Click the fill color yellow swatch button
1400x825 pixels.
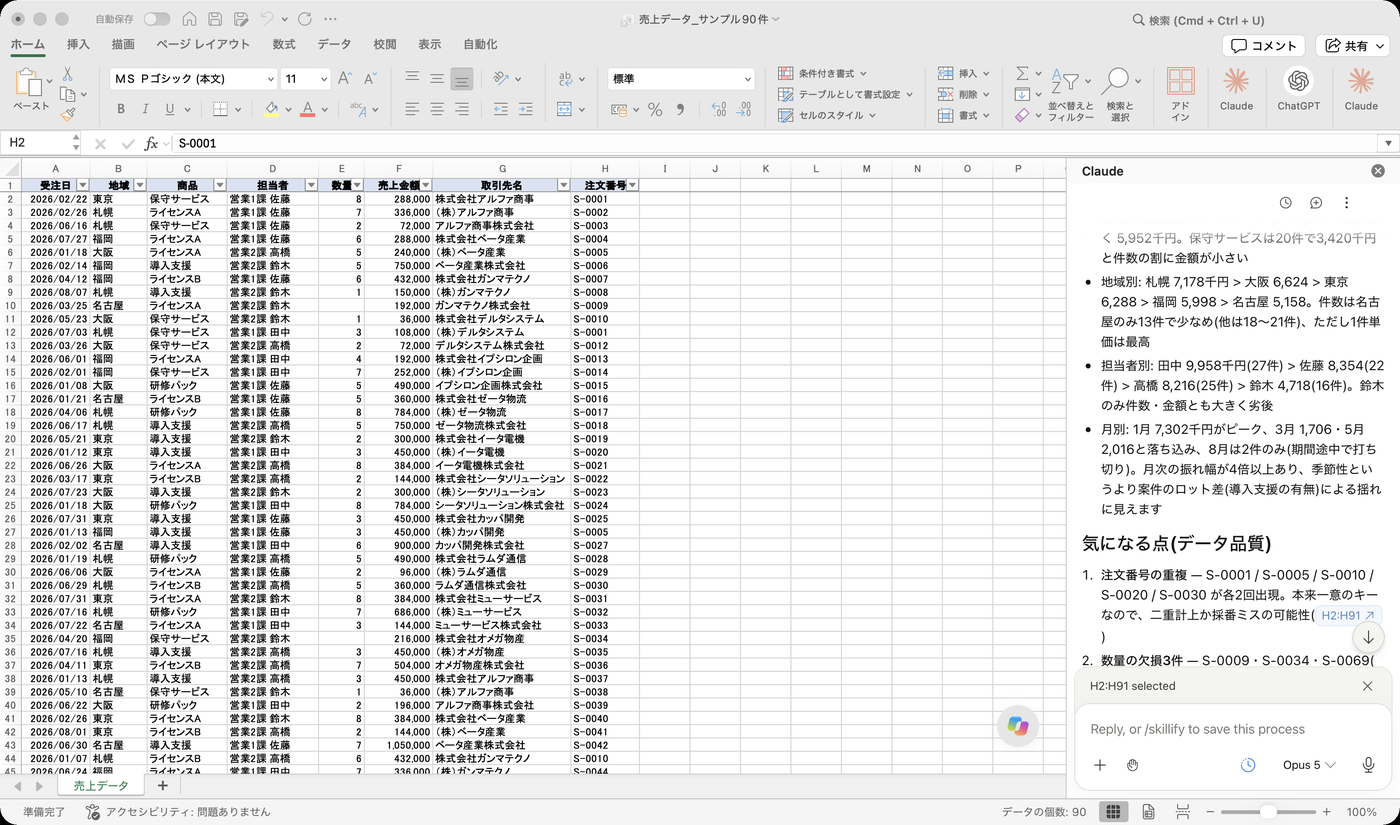click(x=271, y=109)
